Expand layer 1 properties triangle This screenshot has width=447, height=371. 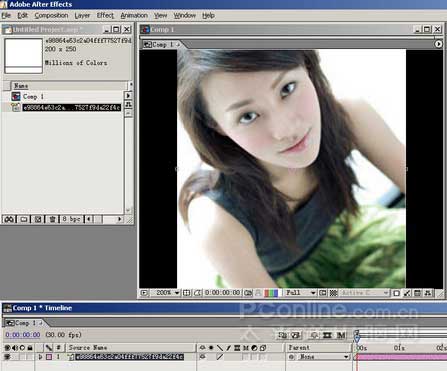pos(41,357)
